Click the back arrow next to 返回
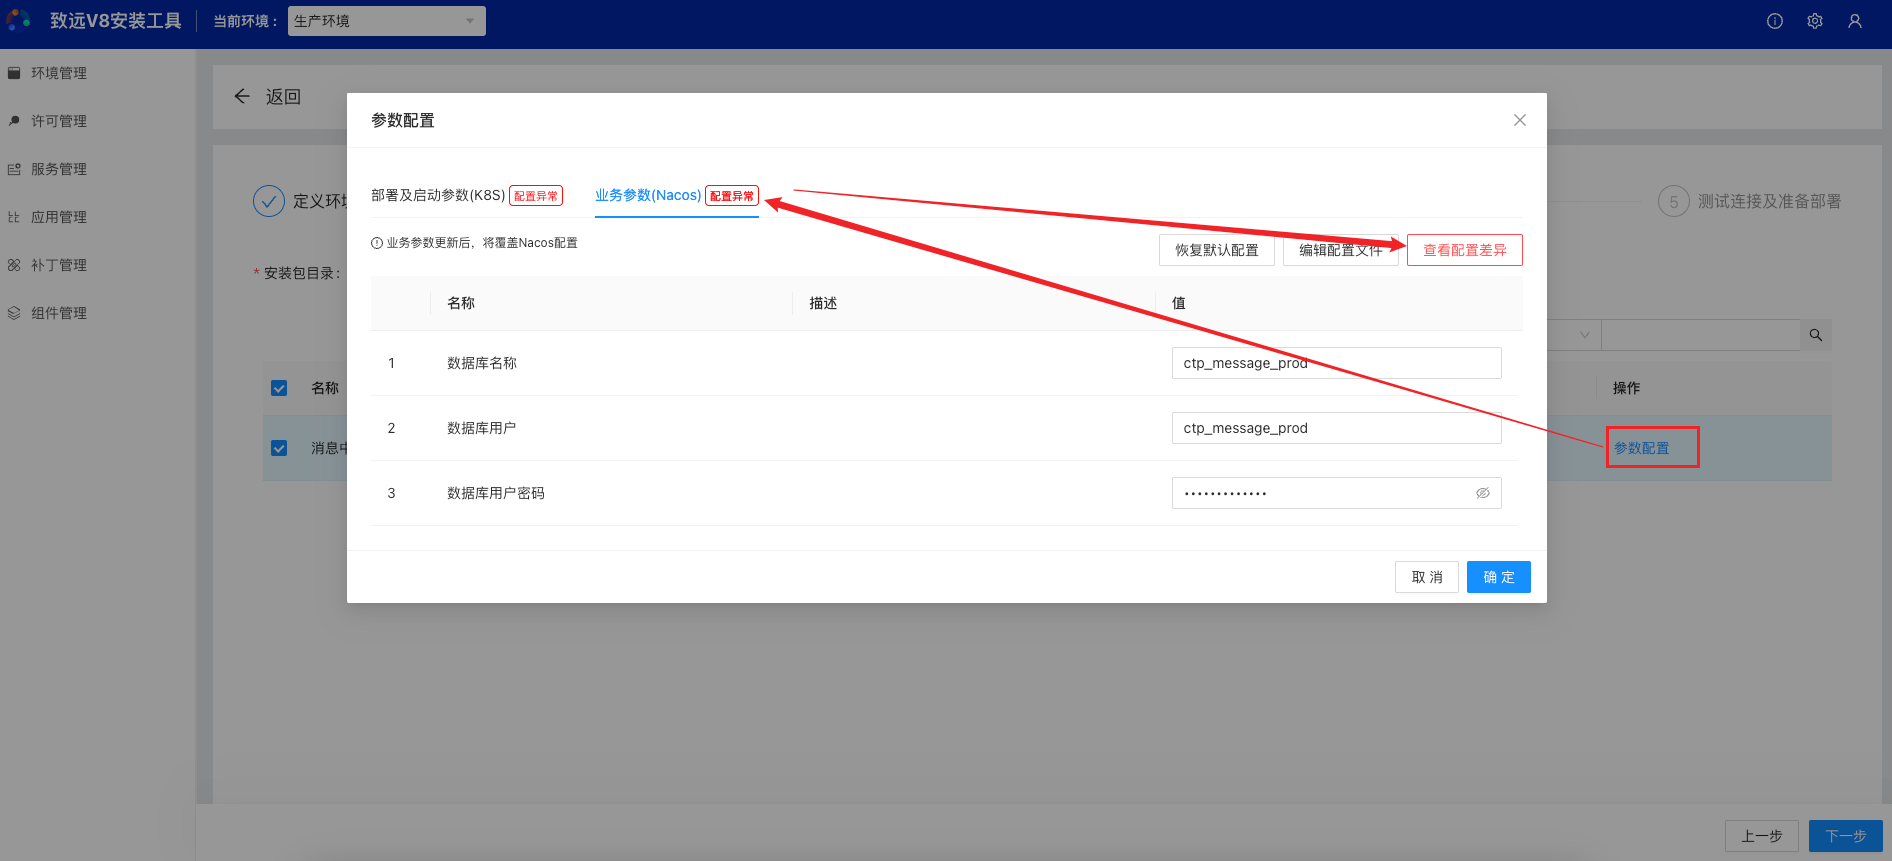The height and width of the screenshot is (861, 1892). 242,96
